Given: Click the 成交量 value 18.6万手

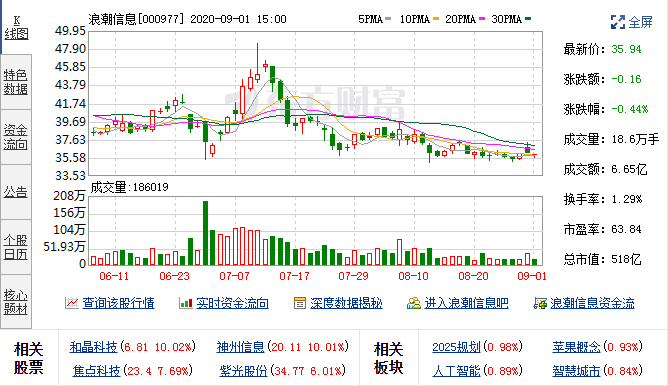Looking at the screenshot, I should coord(635,139).
